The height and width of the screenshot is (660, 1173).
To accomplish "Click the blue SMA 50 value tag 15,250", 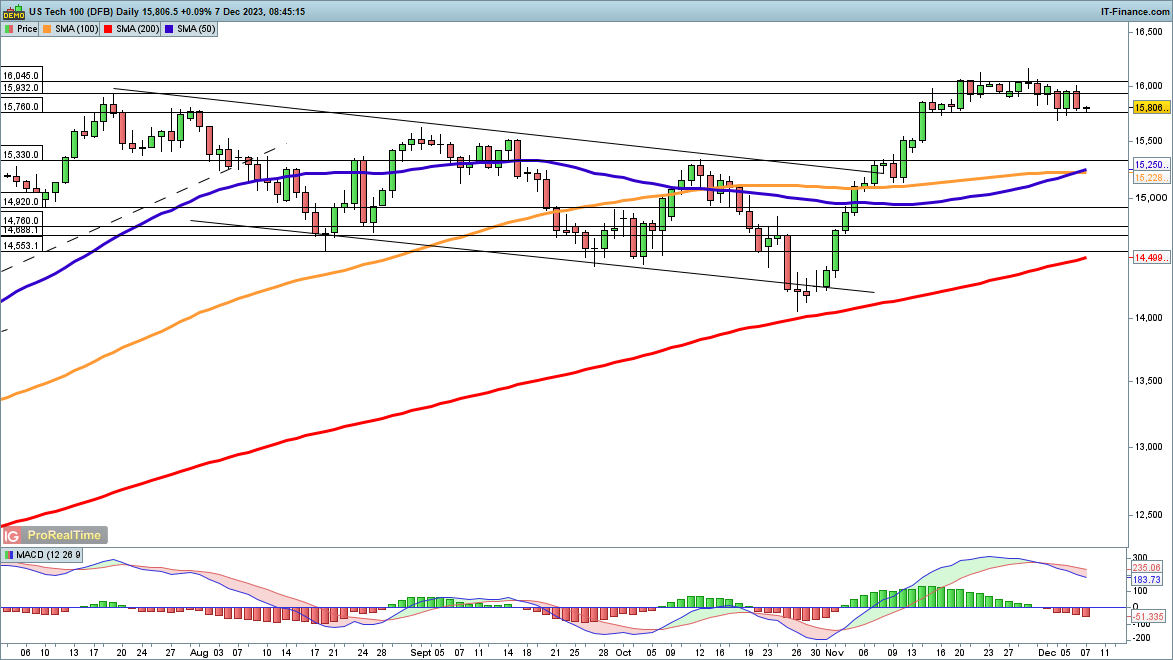I will pyautogui.click(x=1151, y=165).
